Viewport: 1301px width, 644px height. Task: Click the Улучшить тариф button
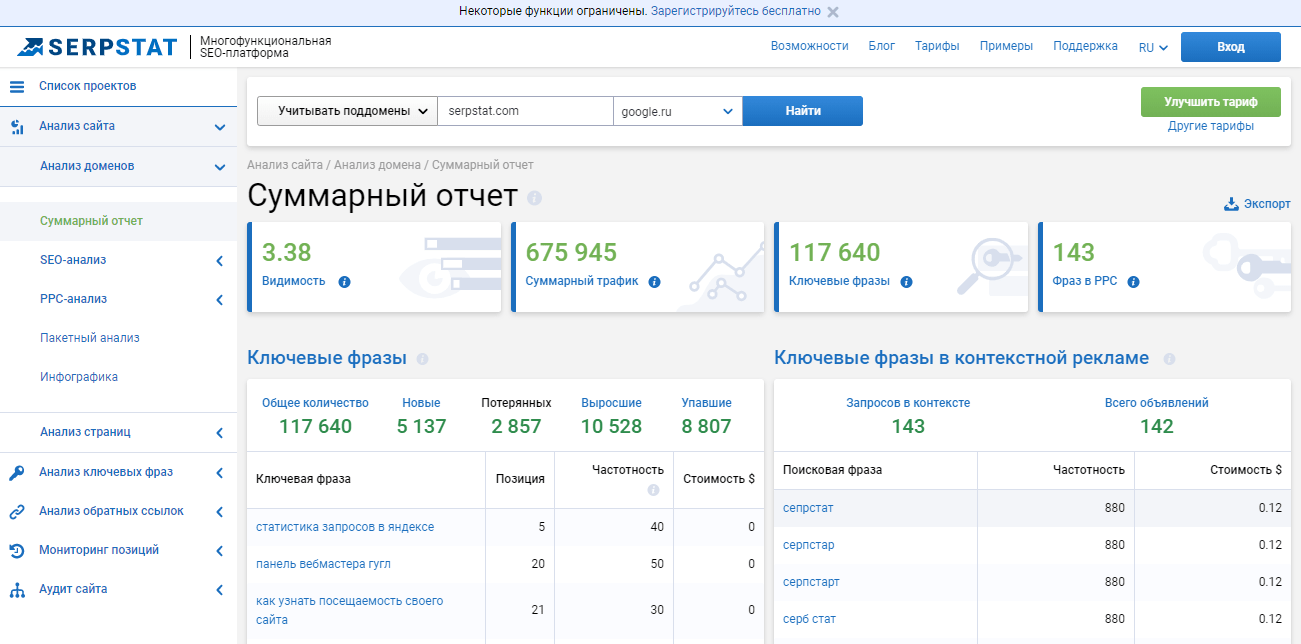coord(1210,102)
